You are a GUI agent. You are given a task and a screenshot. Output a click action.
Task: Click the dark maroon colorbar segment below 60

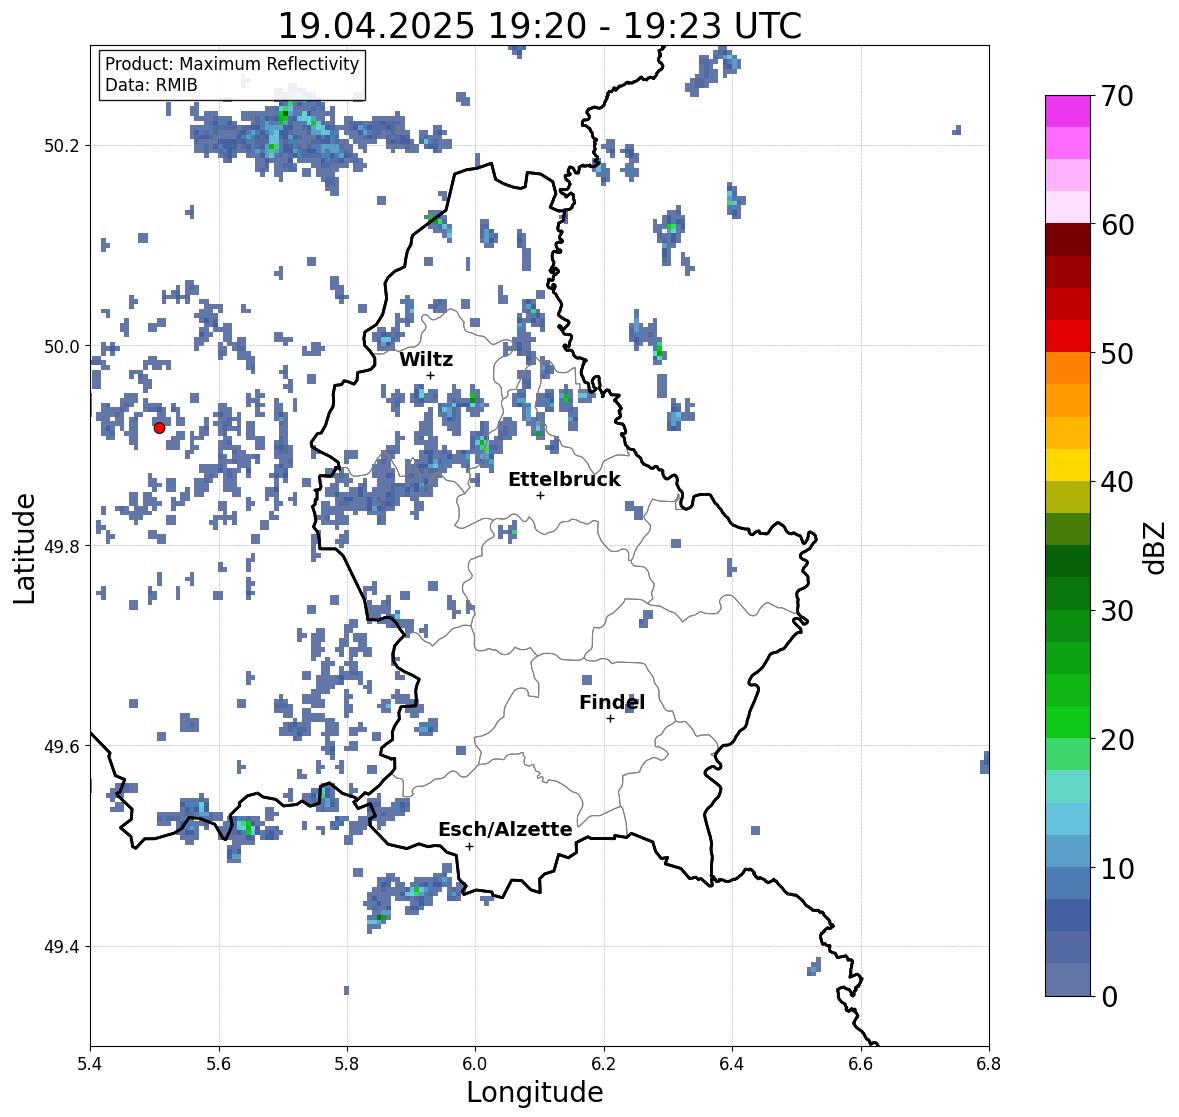click(x=1068, y=240)
